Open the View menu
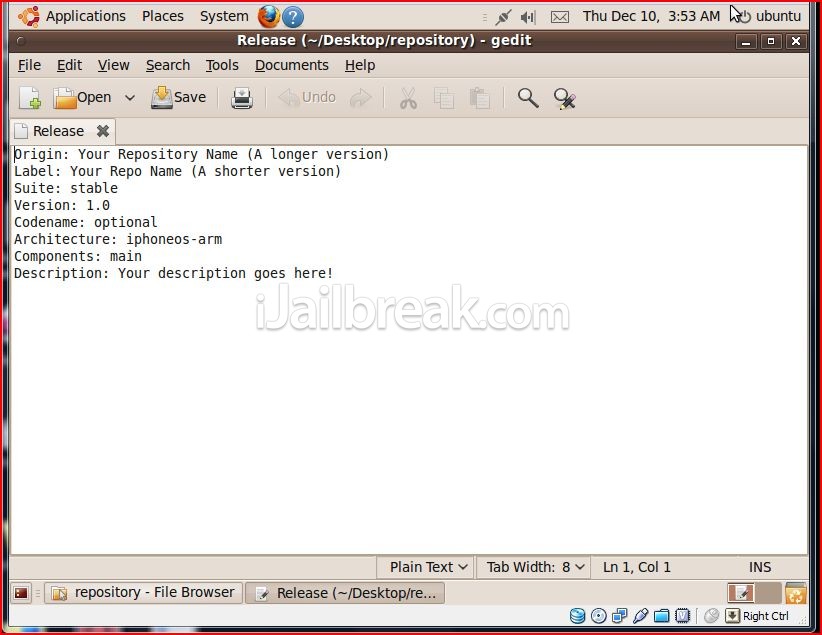This screenshot has height=635, width=822. pyautogui.click(x=113, y=66)
